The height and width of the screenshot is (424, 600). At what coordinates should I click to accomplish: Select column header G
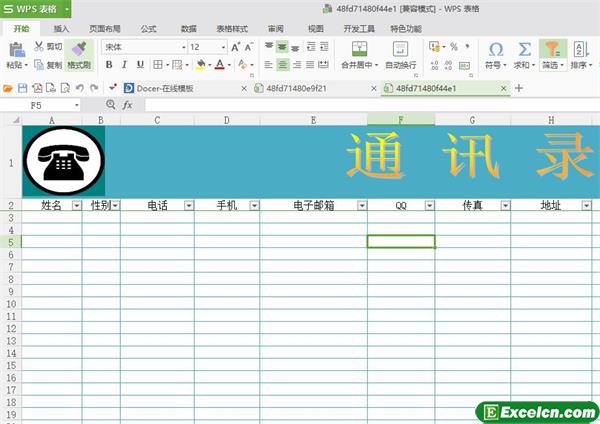coord(473,120)
